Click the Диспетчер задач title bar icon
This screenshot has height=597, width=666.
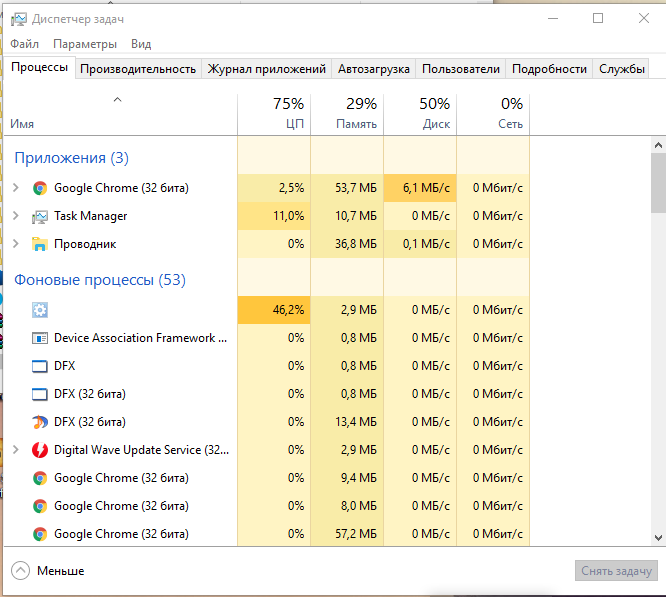tap(18, 20)
